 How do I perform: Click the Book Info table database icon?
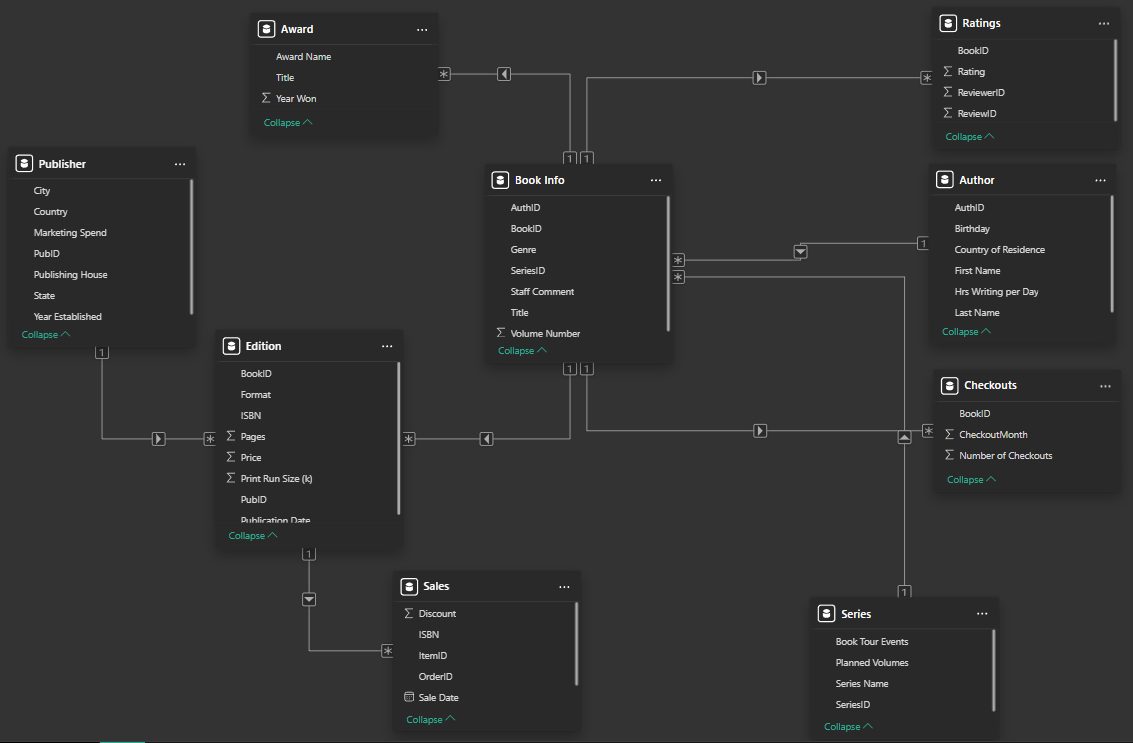pos(500,180)
